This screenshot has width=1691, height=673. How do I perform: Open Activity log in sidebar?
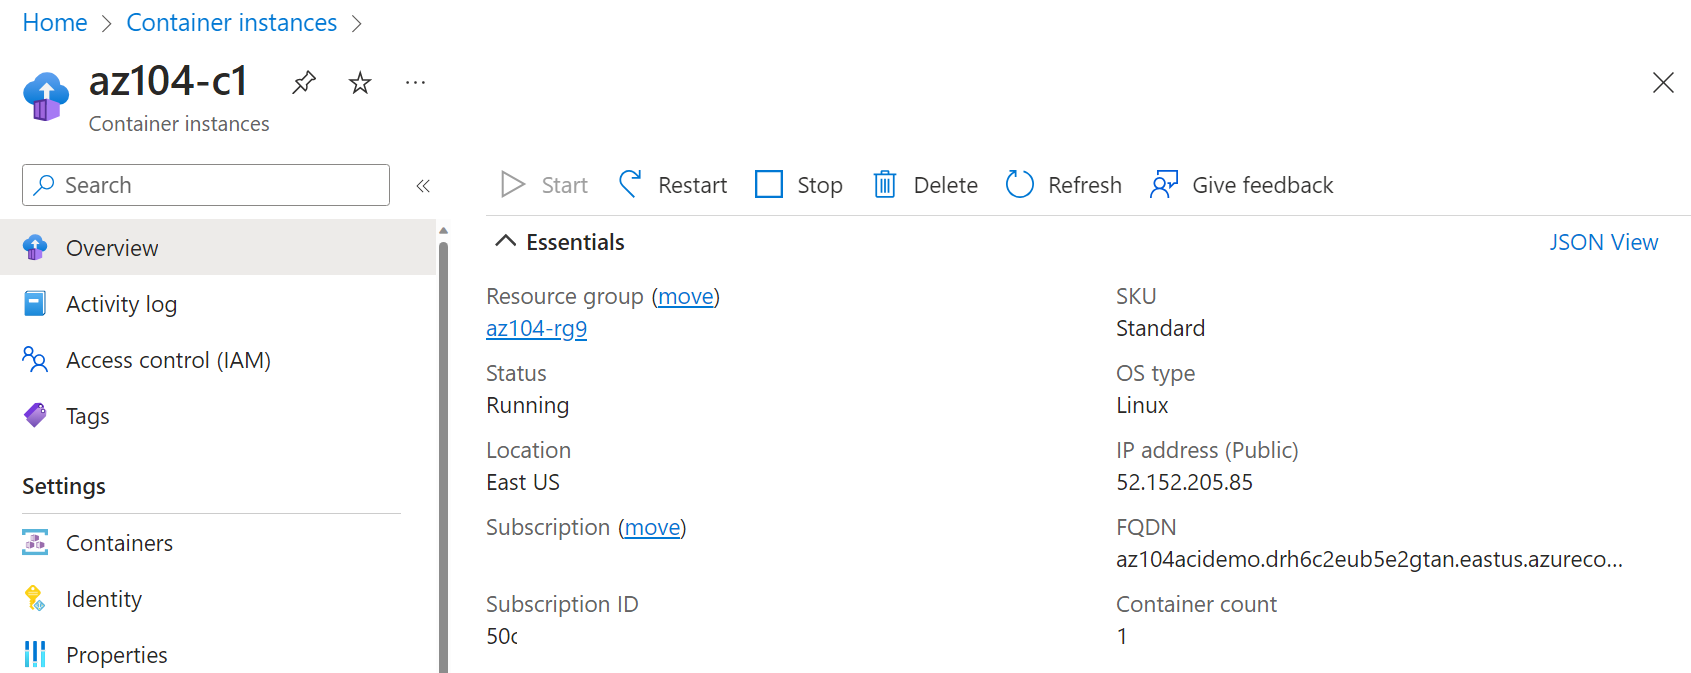tap(121, 304)
